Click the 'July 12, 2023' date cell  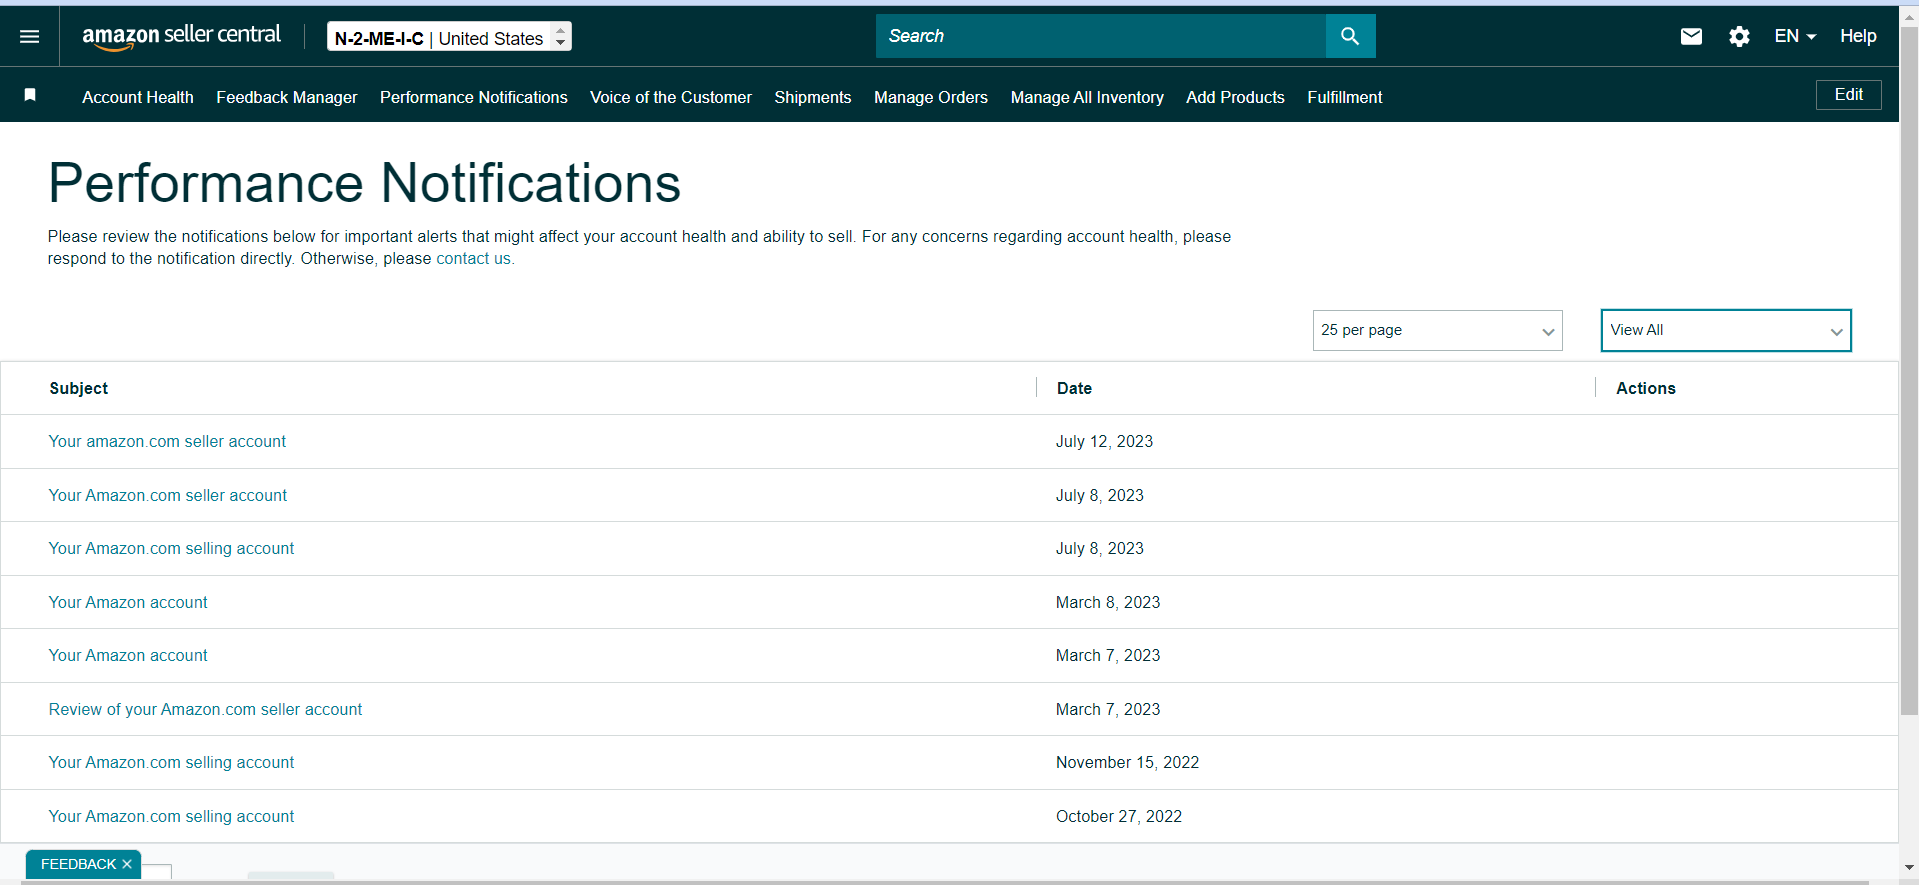pyautogui.click(x=1104, y=441)
